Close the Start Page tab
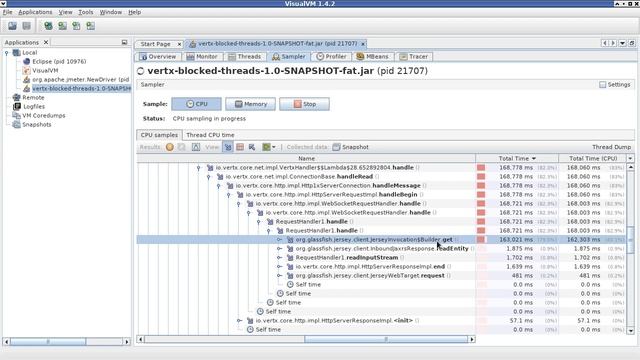640x360 pixels. point(179,44)
